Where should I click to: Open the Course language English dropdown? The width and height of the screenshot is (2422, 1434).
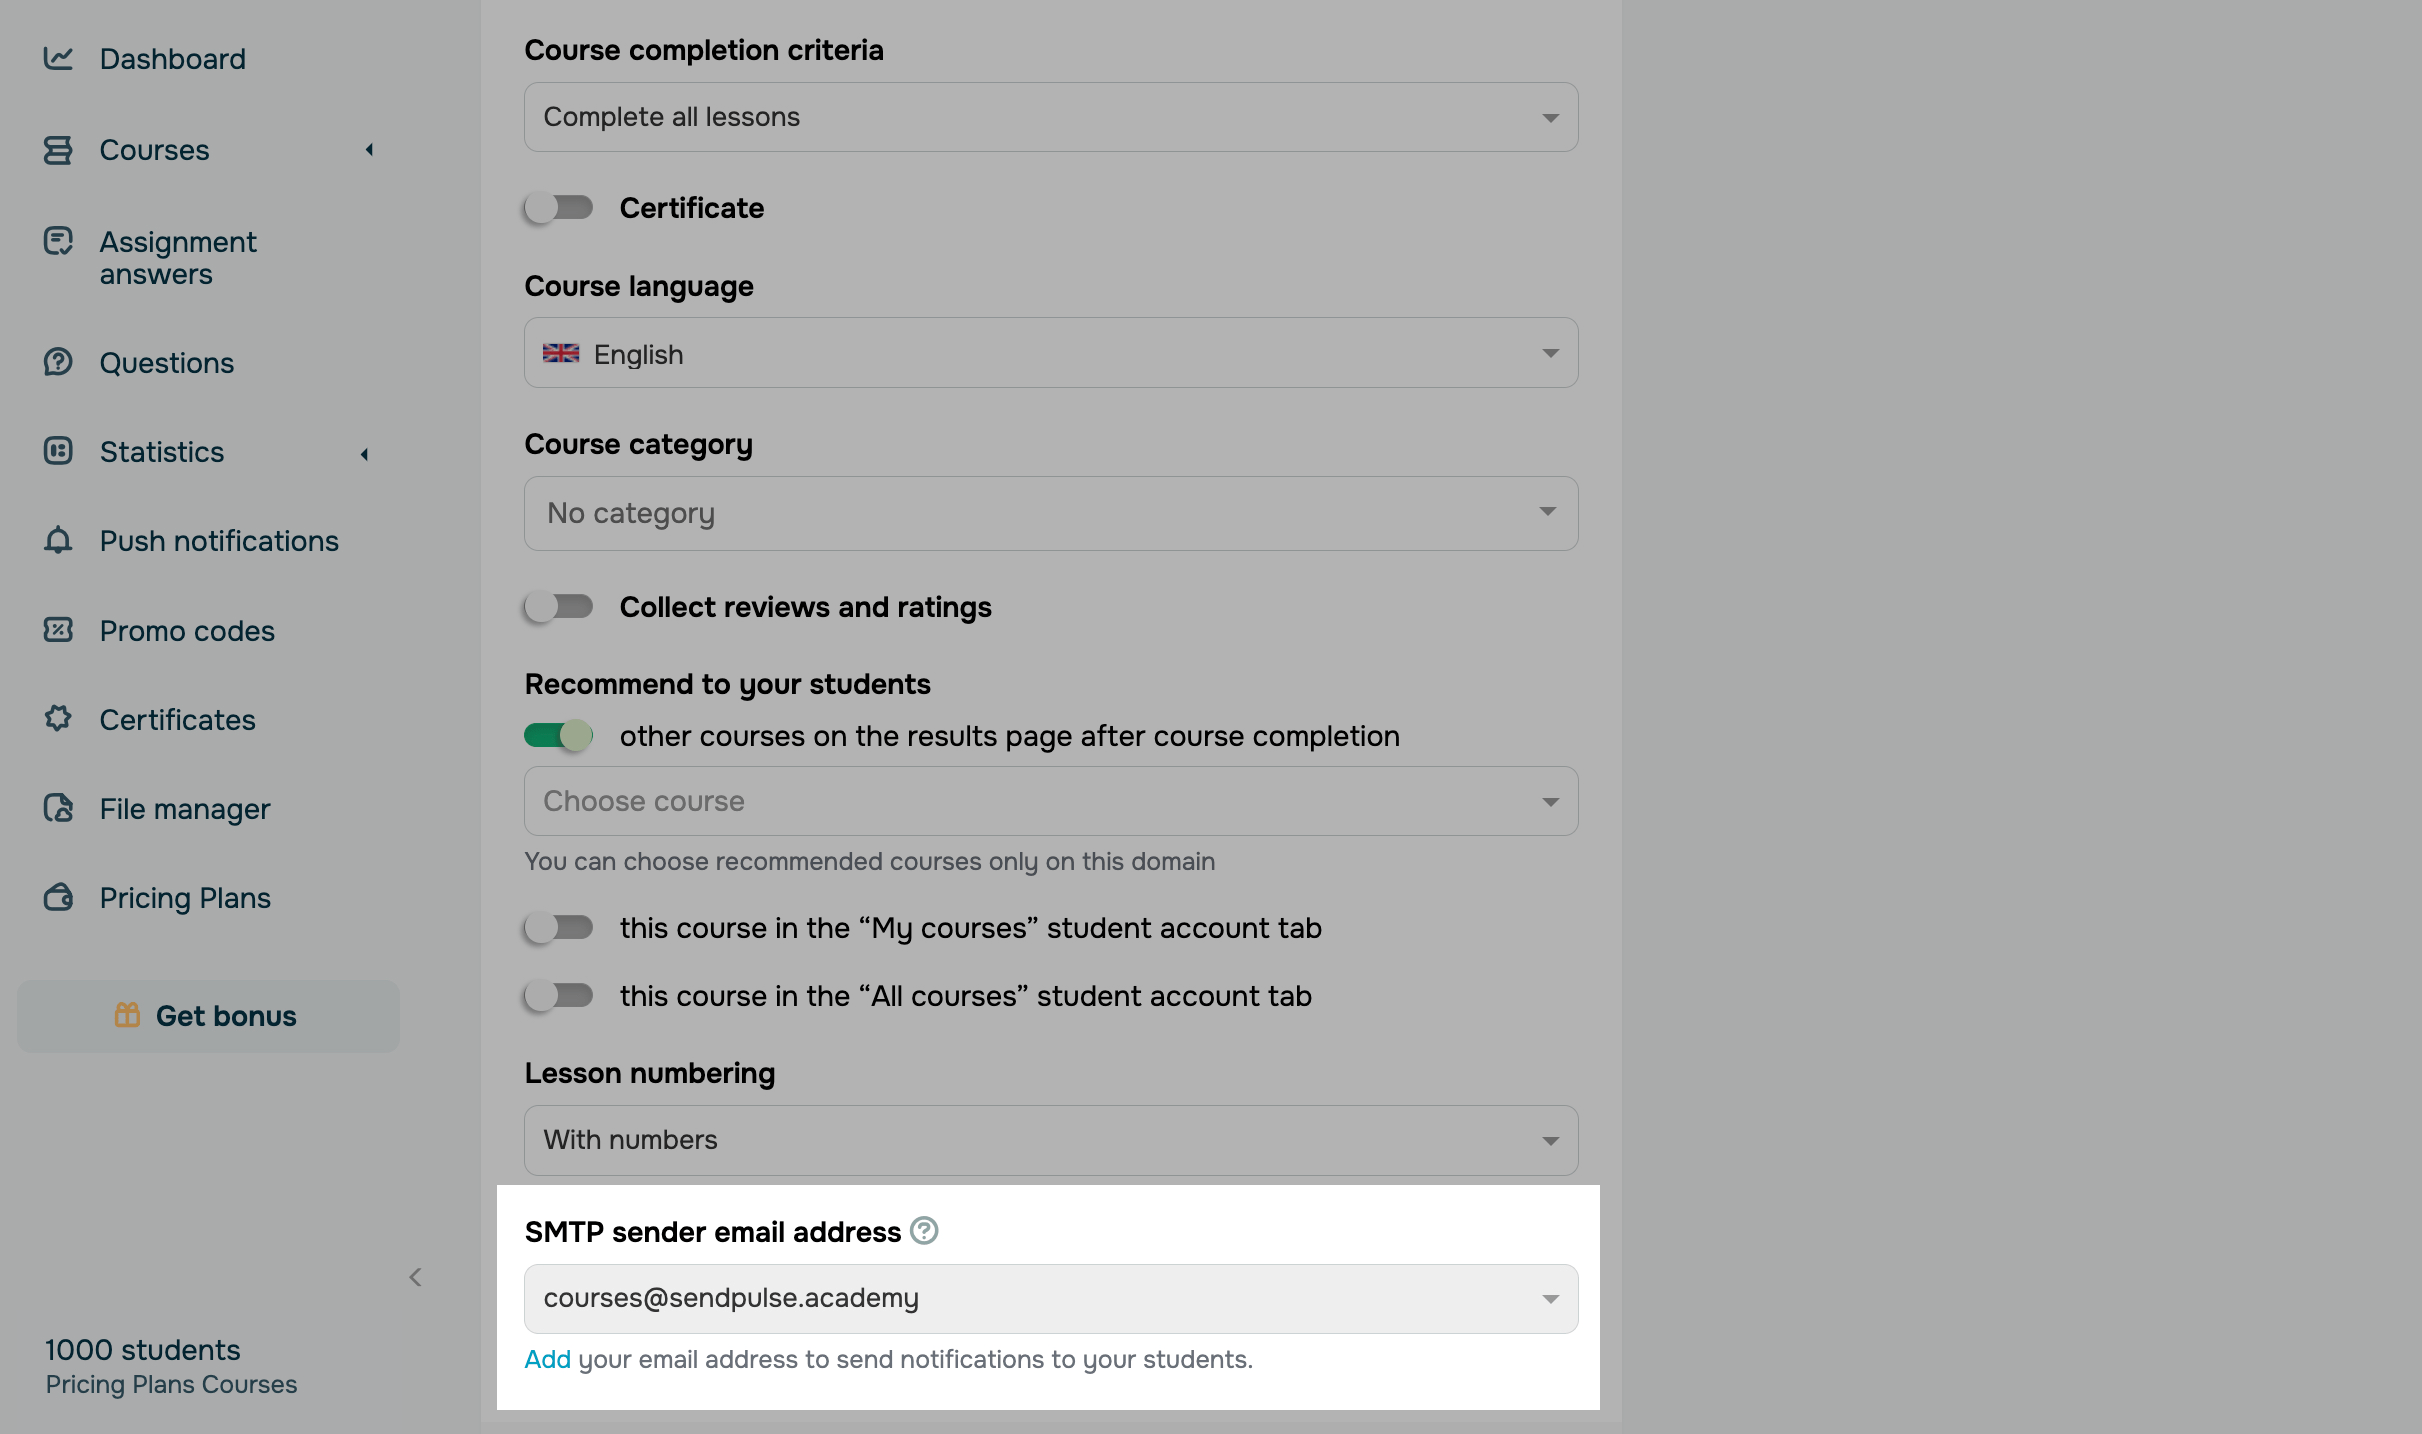1050,354
